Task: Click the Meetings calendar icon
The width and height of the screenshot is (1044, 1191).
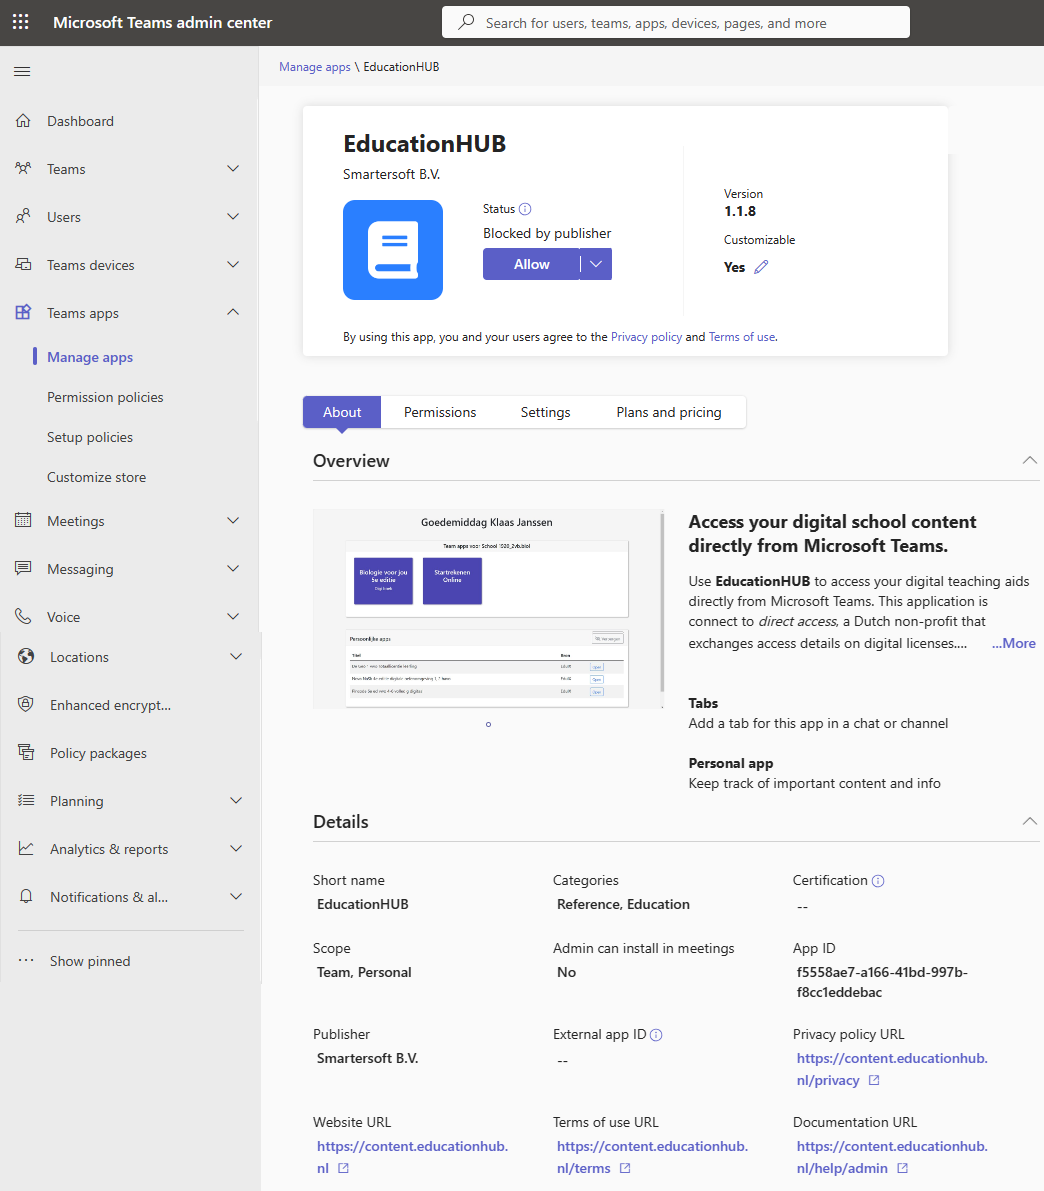Action: [24, 520]
